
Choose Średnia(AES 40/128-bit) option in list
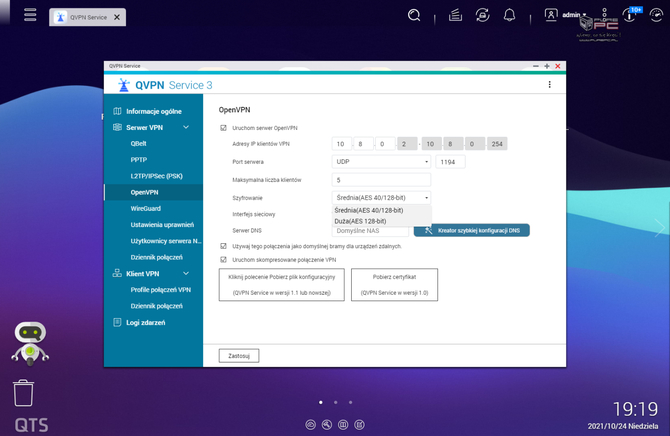click(x=382, y=210)
